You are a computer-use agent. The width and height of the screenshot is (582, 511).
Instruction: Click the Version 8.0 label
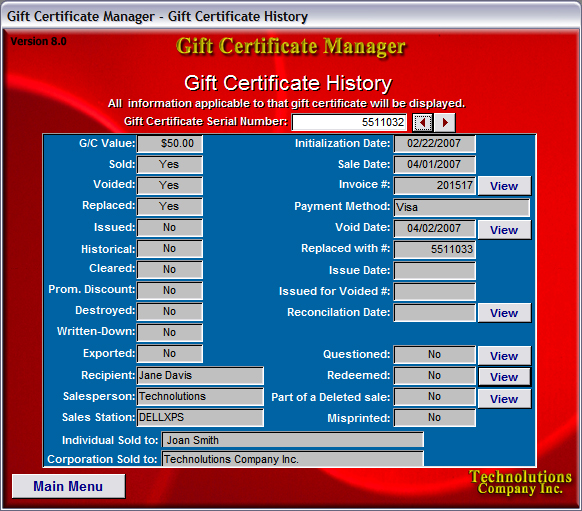(x=39, y=41)
